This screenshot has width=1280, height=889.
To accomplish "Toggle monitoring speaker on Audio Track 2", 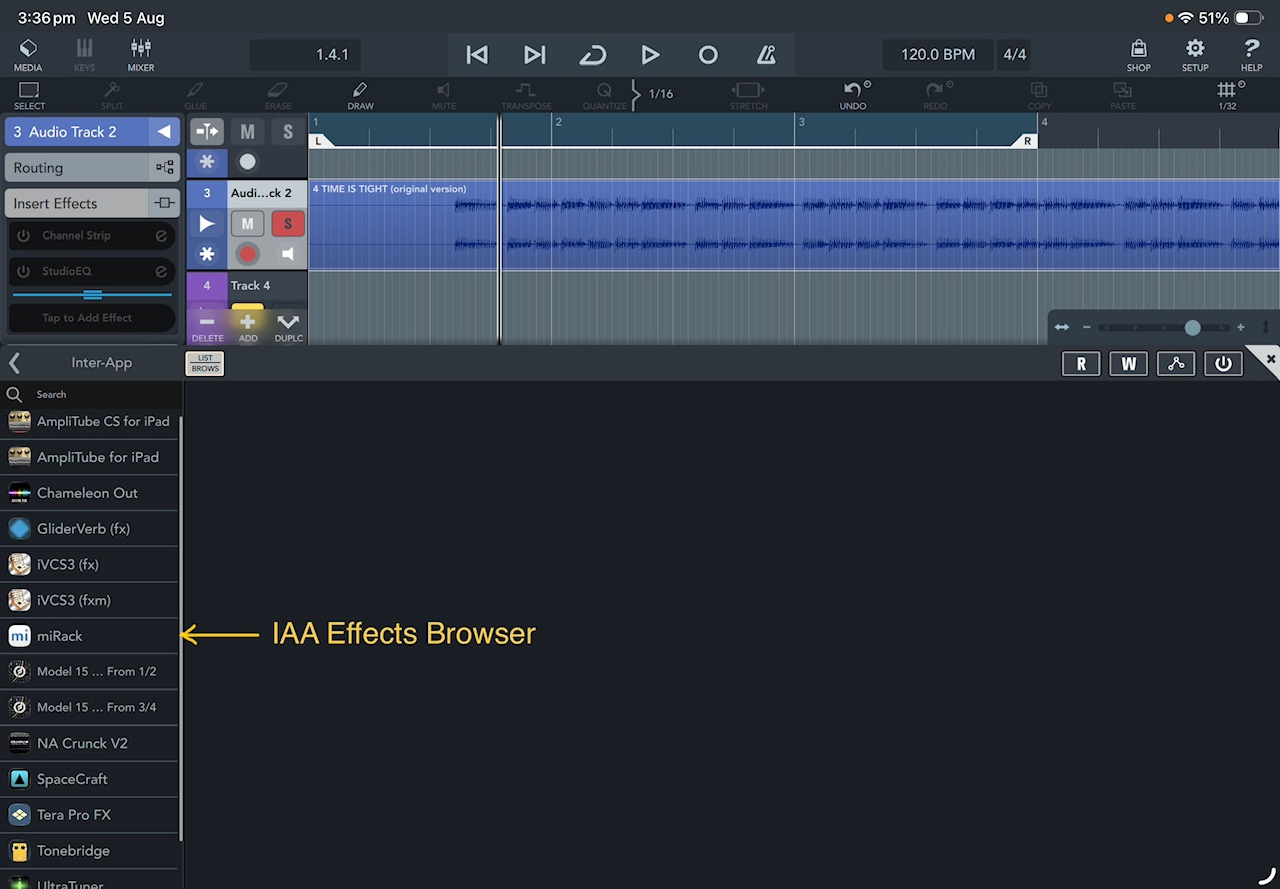I will click(x=288, y=254).
